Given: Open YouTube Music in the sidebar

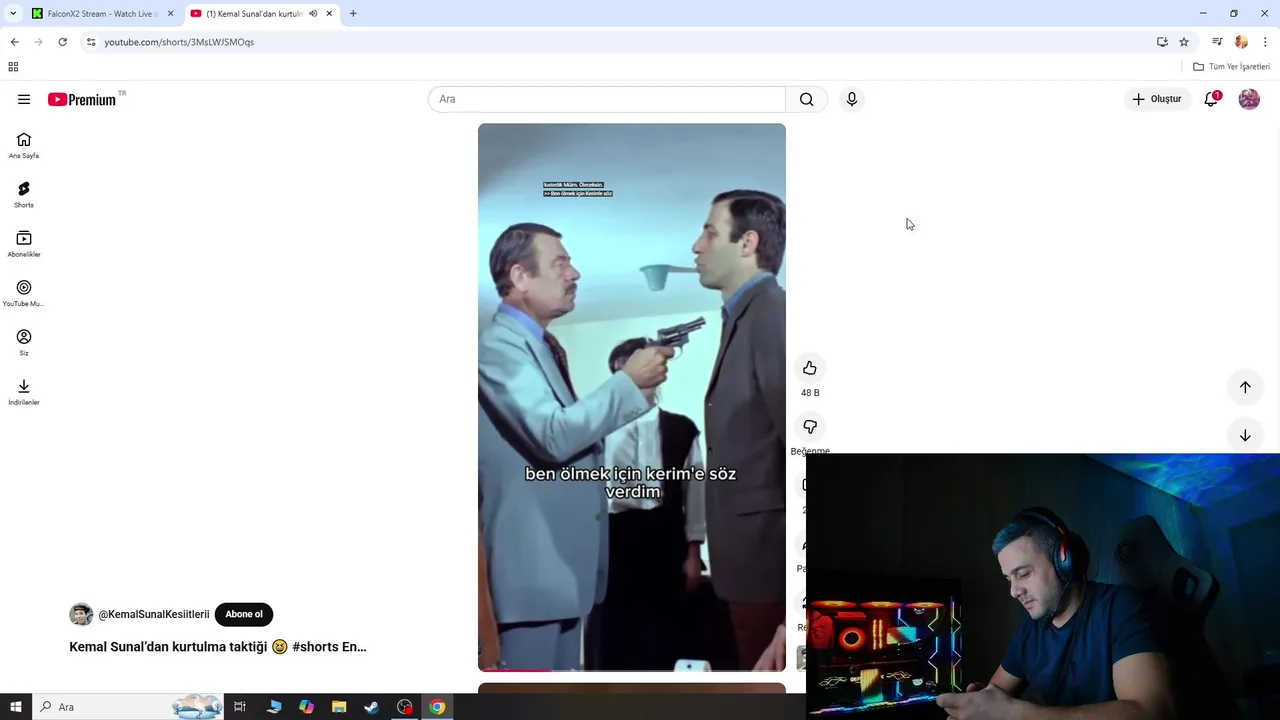Looking at the screenshot, I should click(x=24, y=293).
